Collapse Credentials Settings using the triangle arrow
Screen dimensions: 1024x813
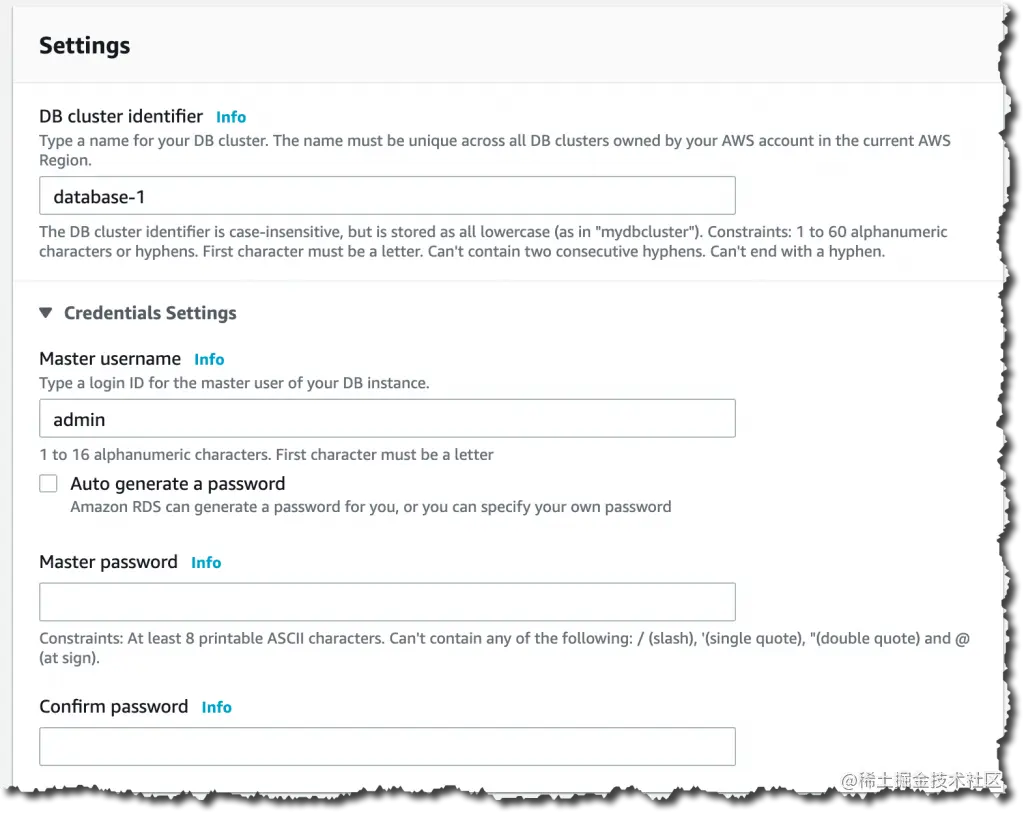click(x=46, y=313)
